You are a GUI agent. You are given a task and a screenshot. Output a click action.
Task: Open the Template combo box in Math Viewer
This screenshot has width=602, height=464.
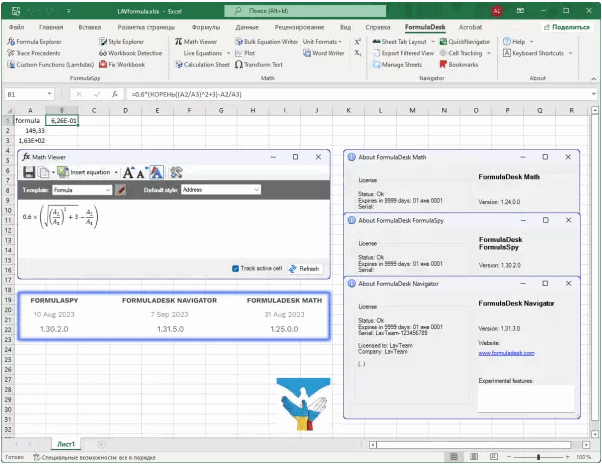pos(82,190)
